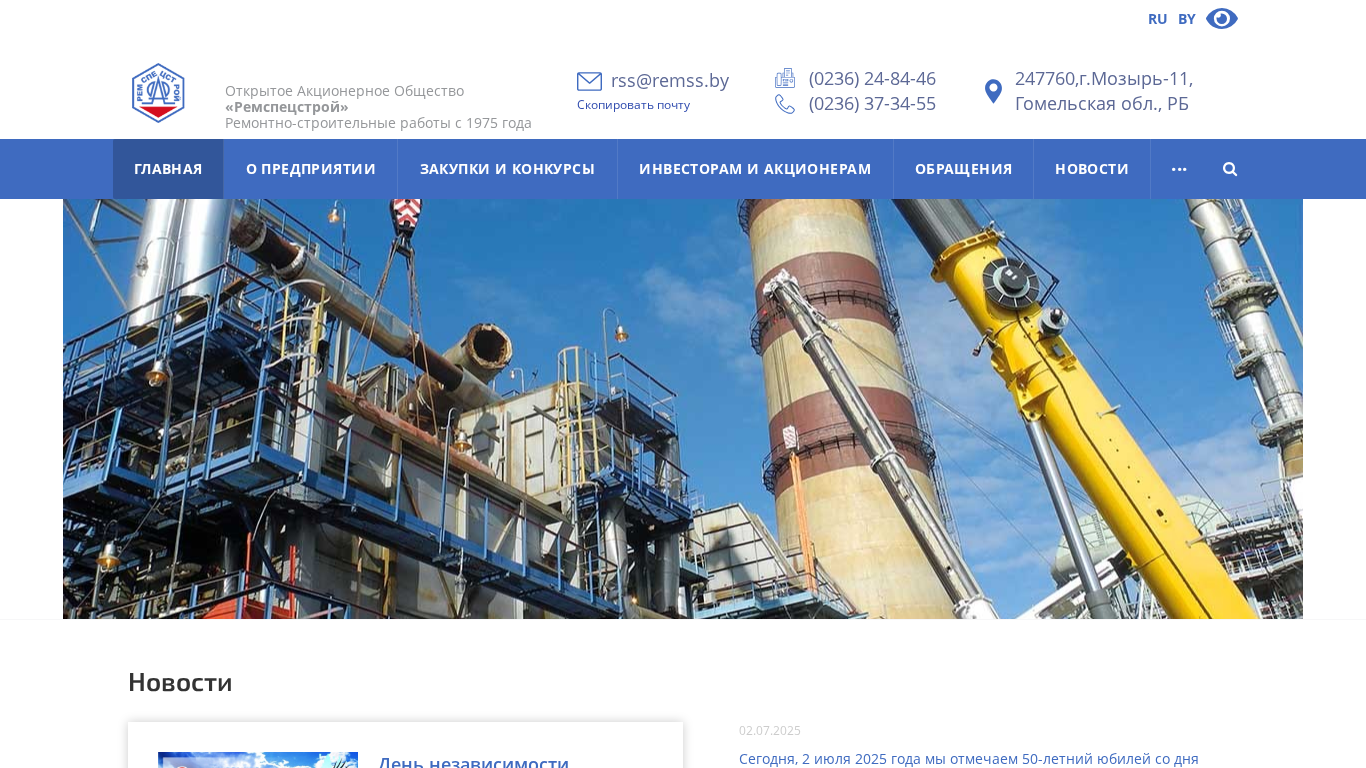Open the search magnifier icon
The width and height of the screenshot is (1366, 768).
[1230, 169]
